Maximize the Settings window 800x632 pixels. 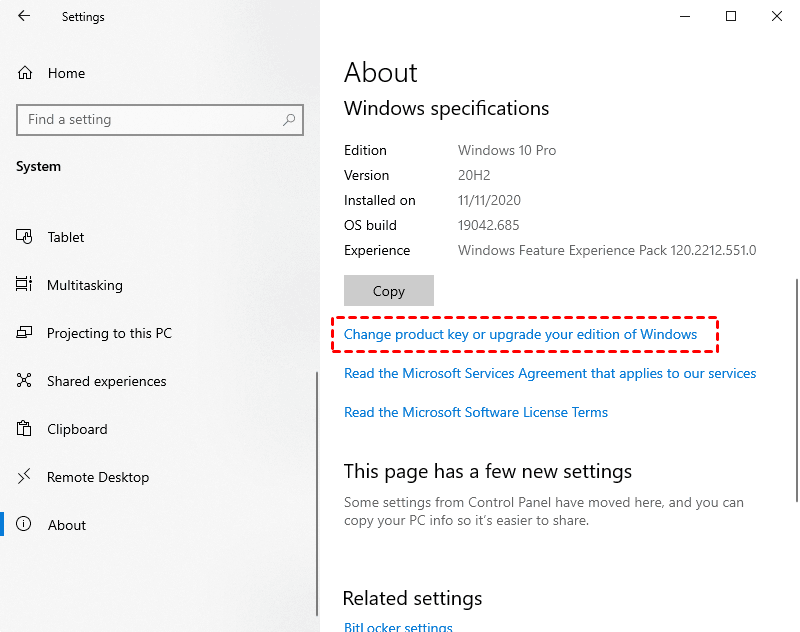731,16
